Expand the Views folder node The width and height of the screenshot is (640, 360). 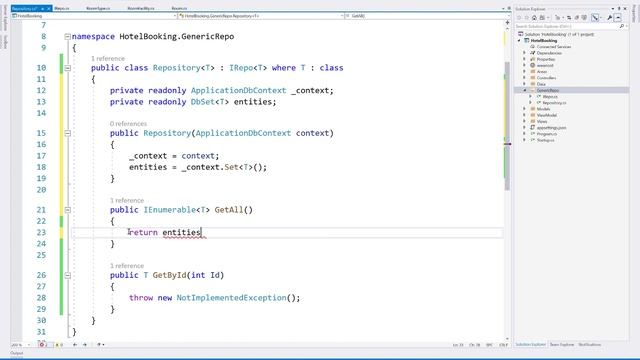[525, 121]
